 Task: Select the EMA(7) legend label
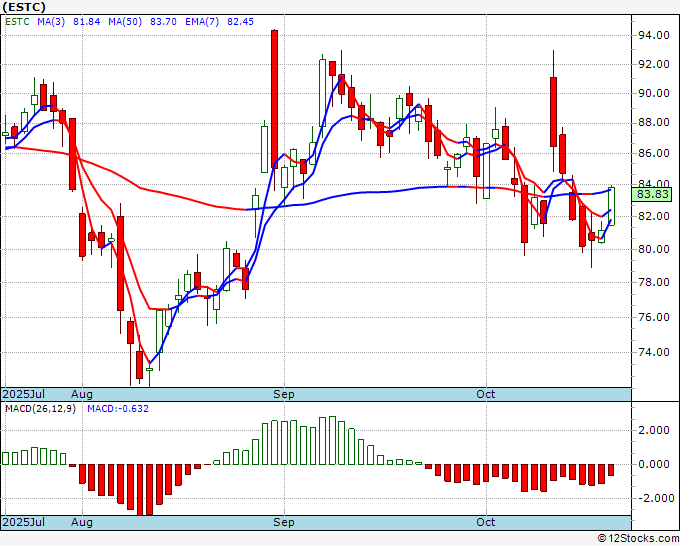202,22
